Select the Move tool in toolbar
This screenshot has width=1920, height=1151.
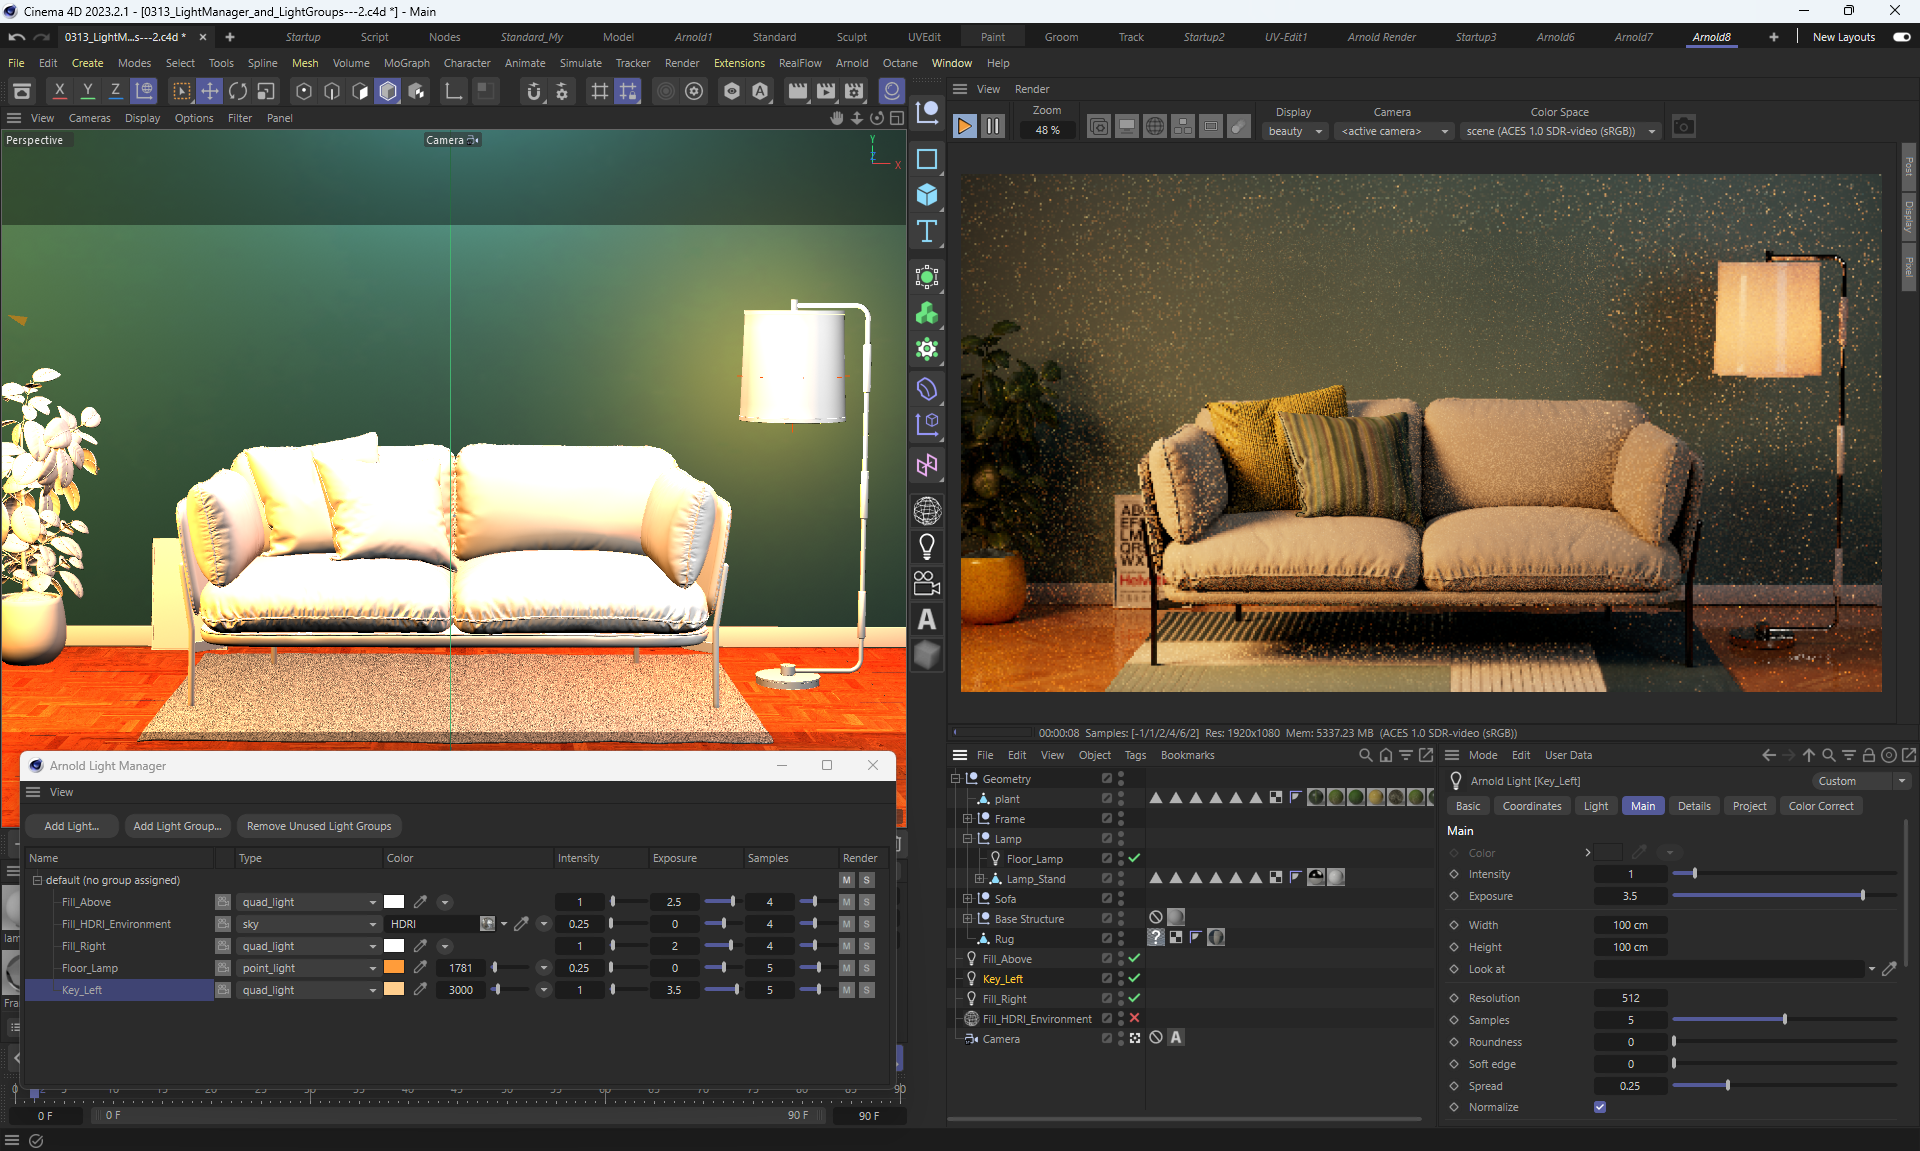pyautogui.click(x=210, y=91)
